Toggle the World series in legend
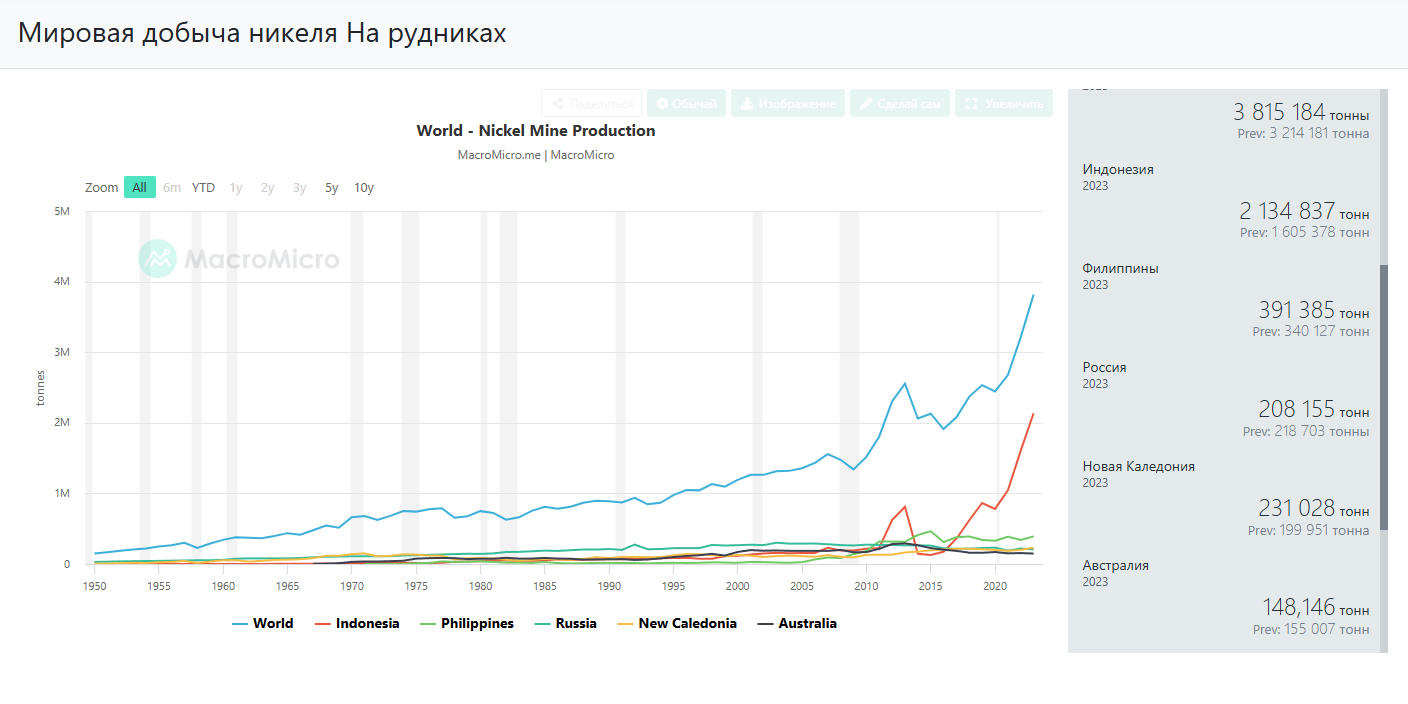 pyautogui.click(x=262, y=623)
